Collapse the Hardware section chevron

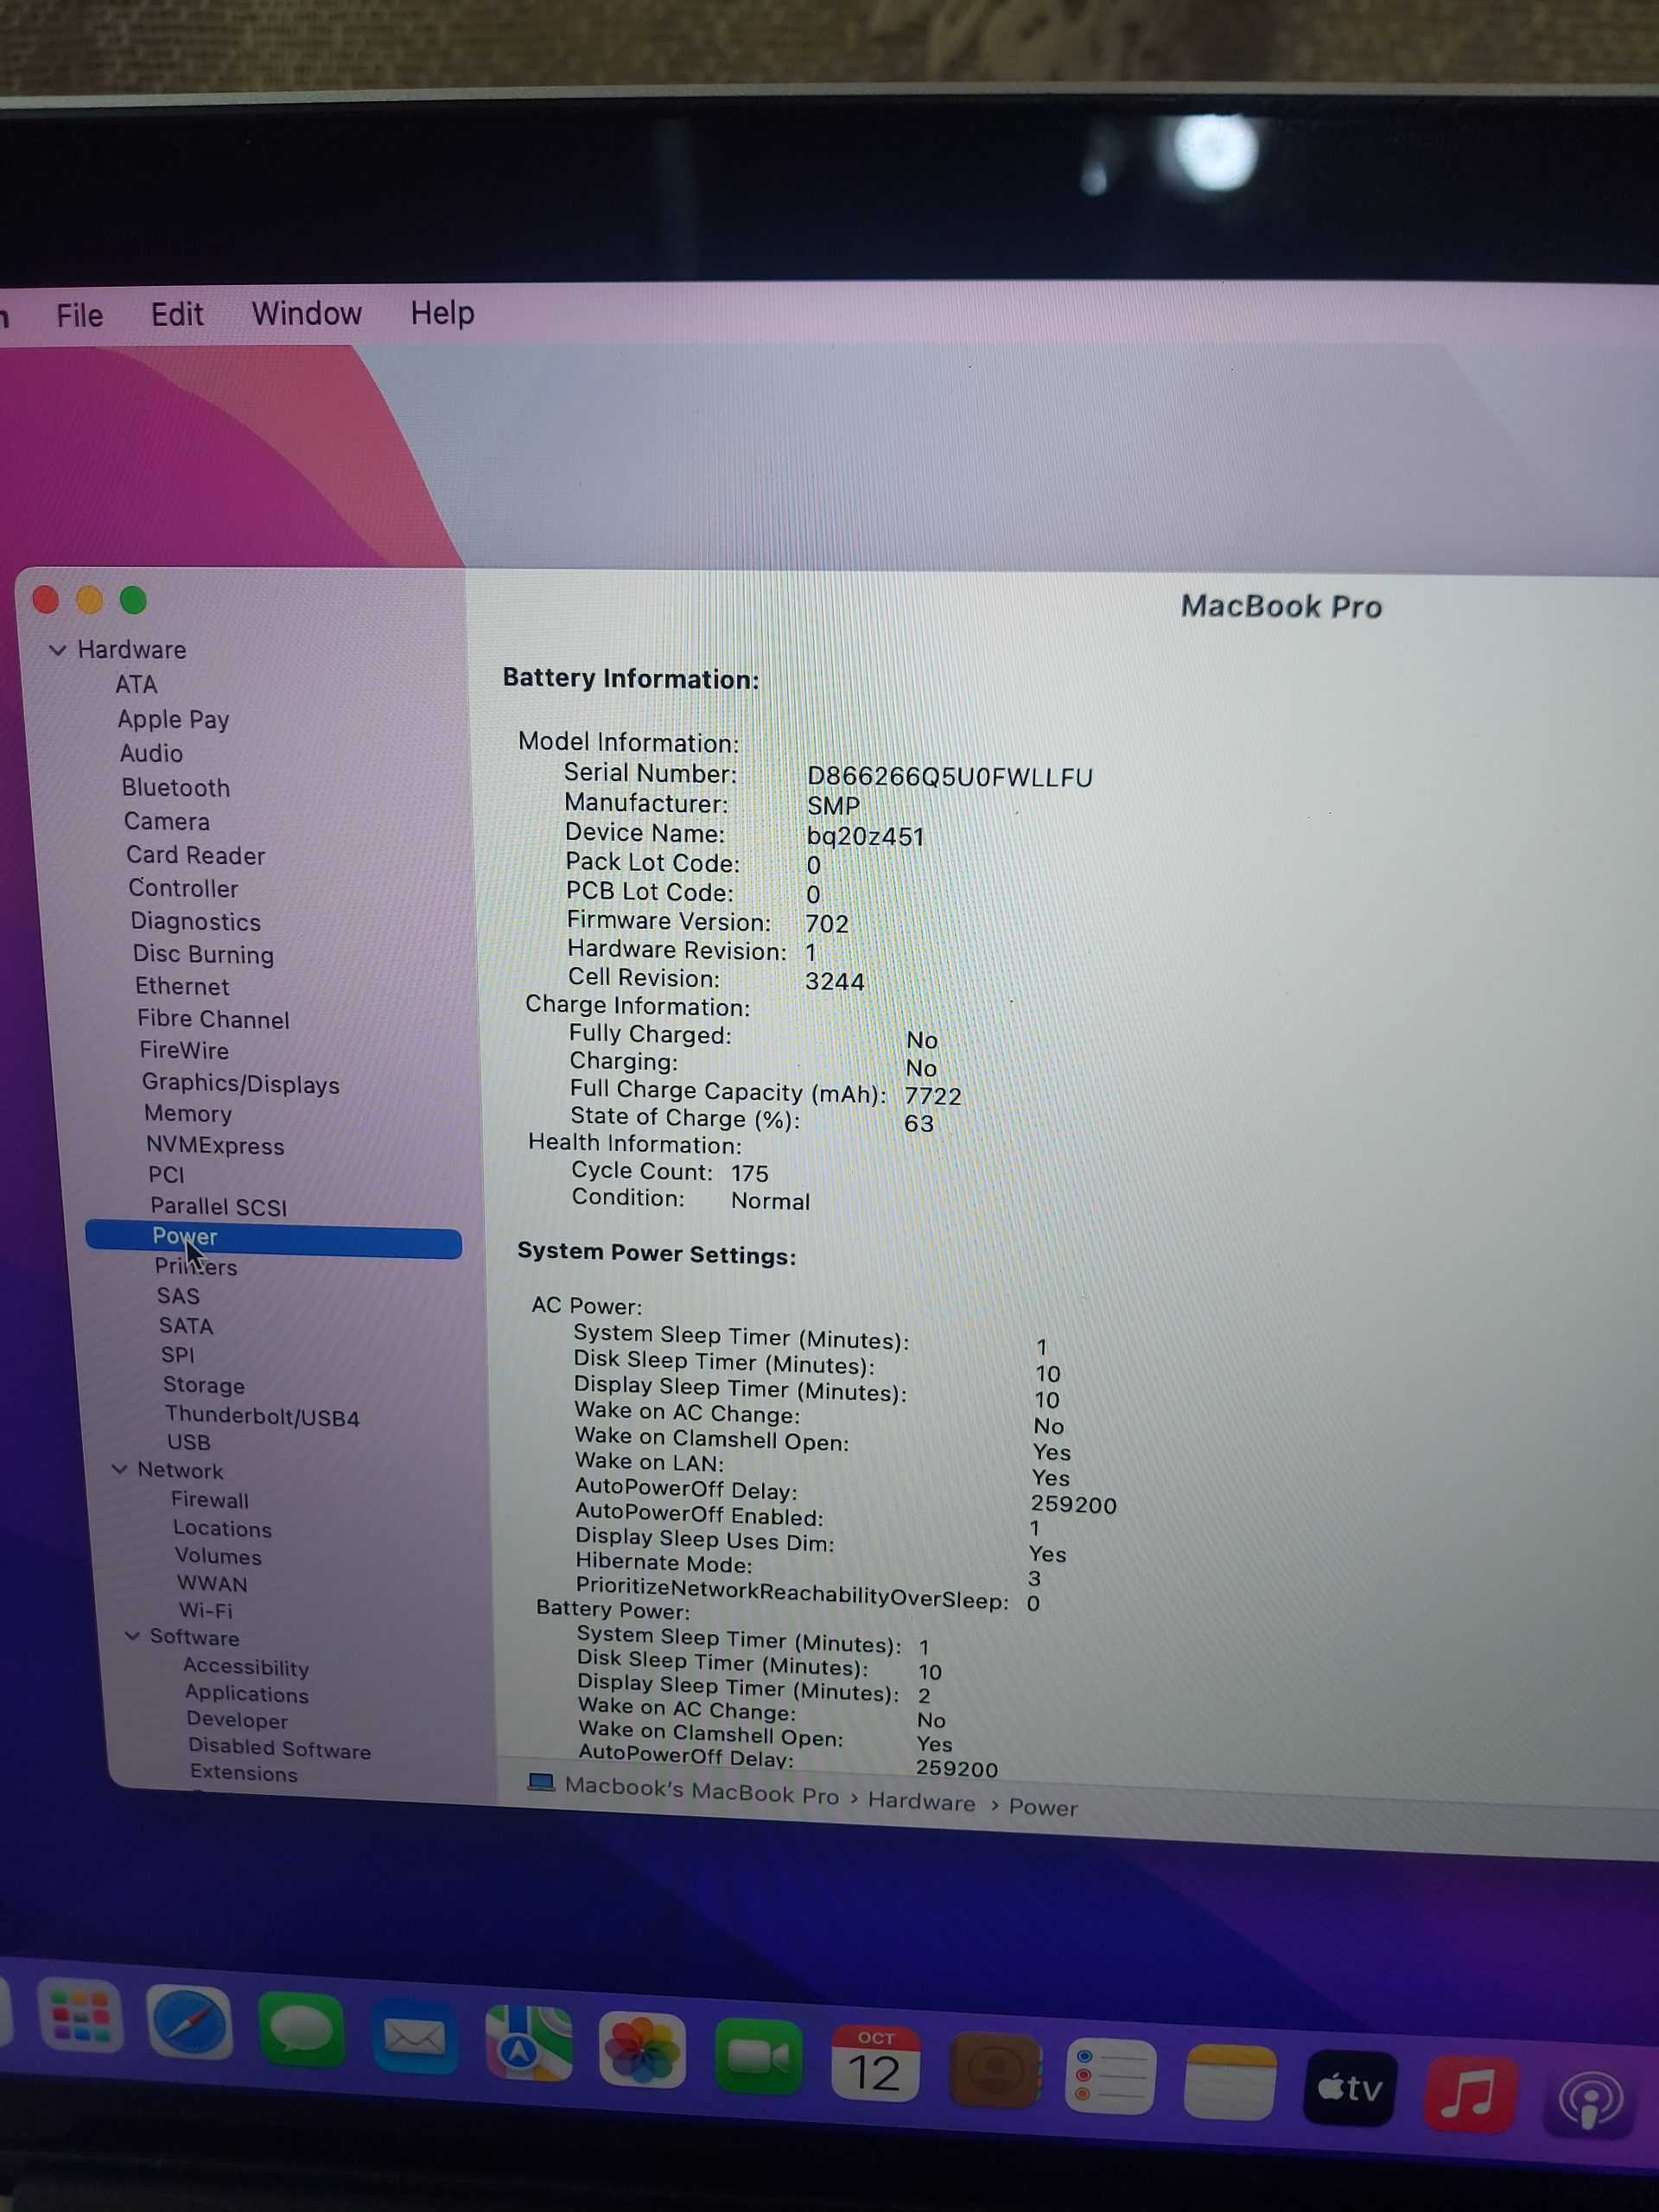pos(58,650)
